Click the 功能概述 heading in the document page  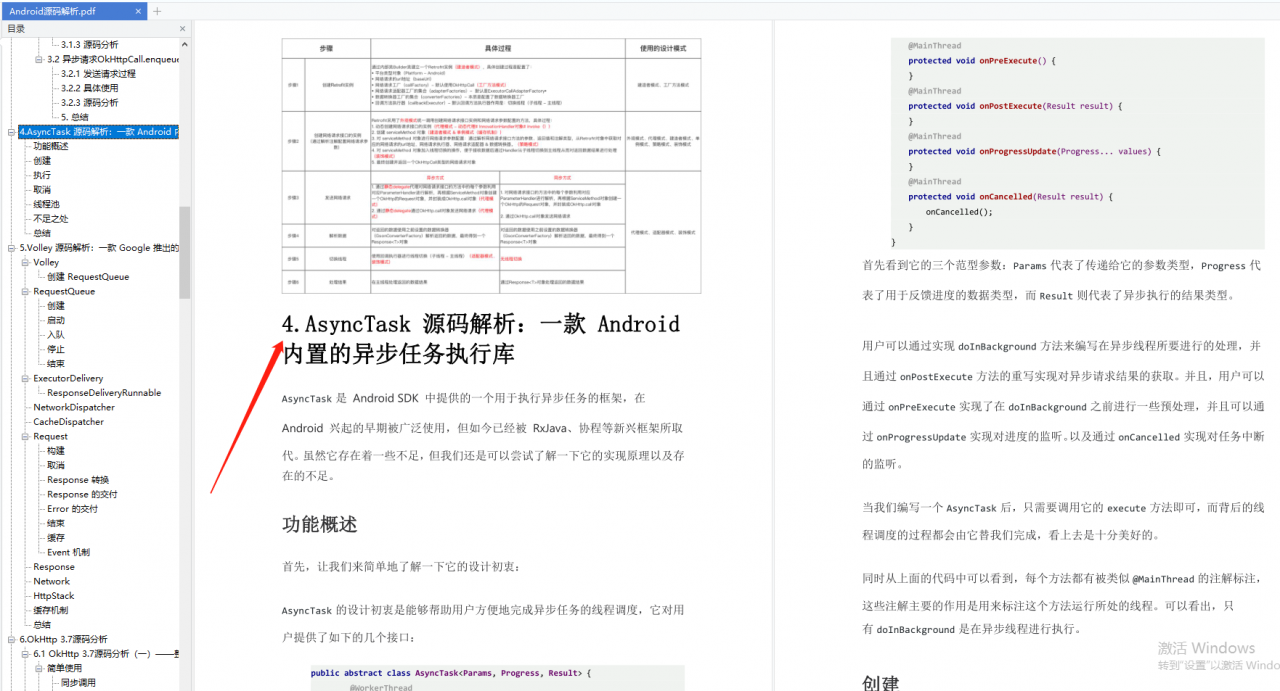pyautogui.click(x=319, y=524)
